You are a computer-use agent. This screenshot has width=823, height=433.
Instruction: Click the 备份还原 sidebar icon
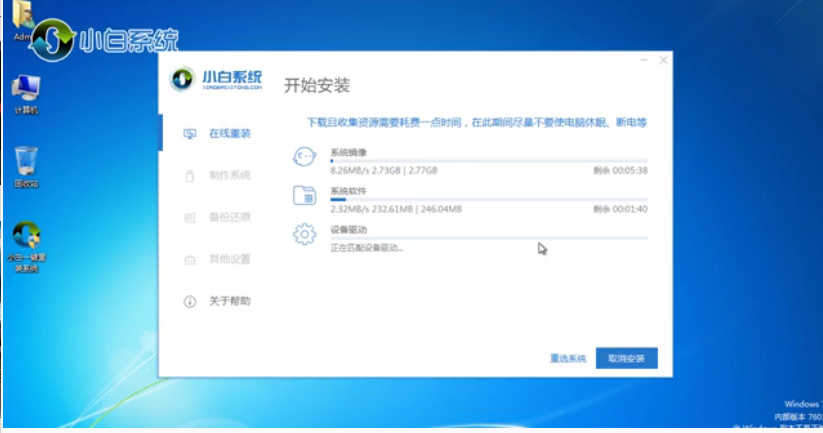click(190, 217)
